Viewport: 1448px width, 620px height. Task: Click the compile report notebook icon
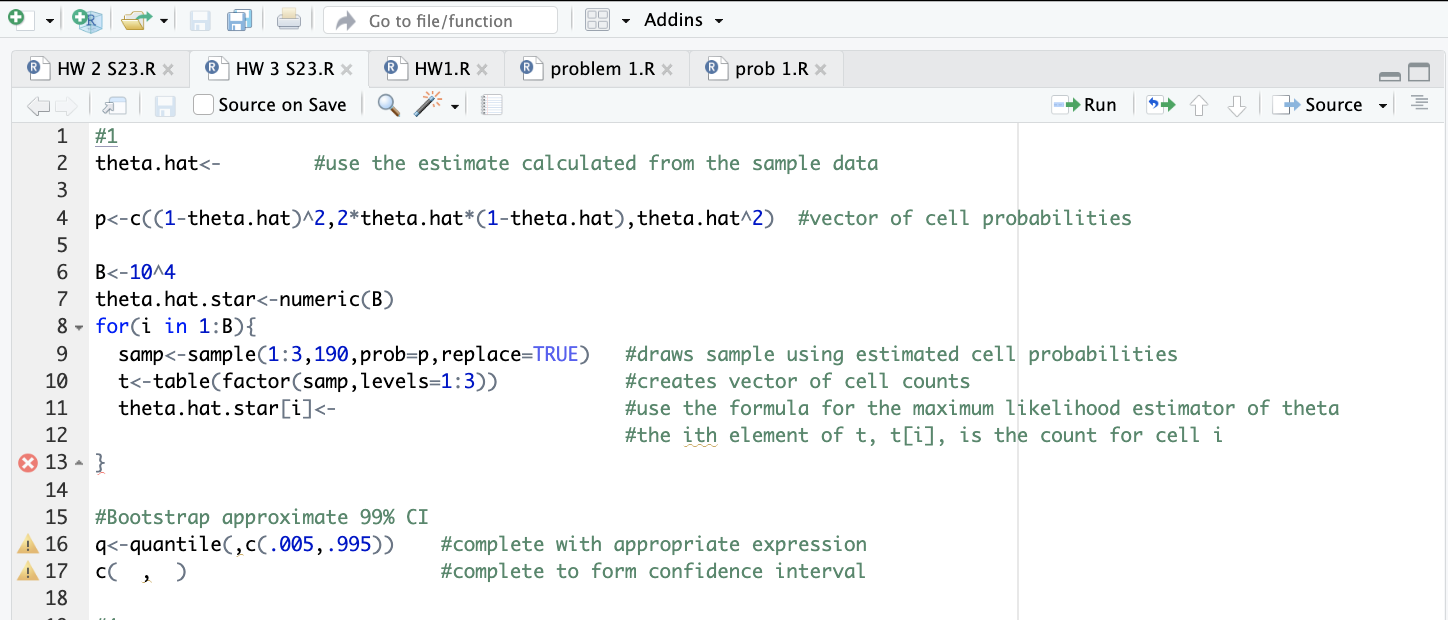(x=491, y=105)
